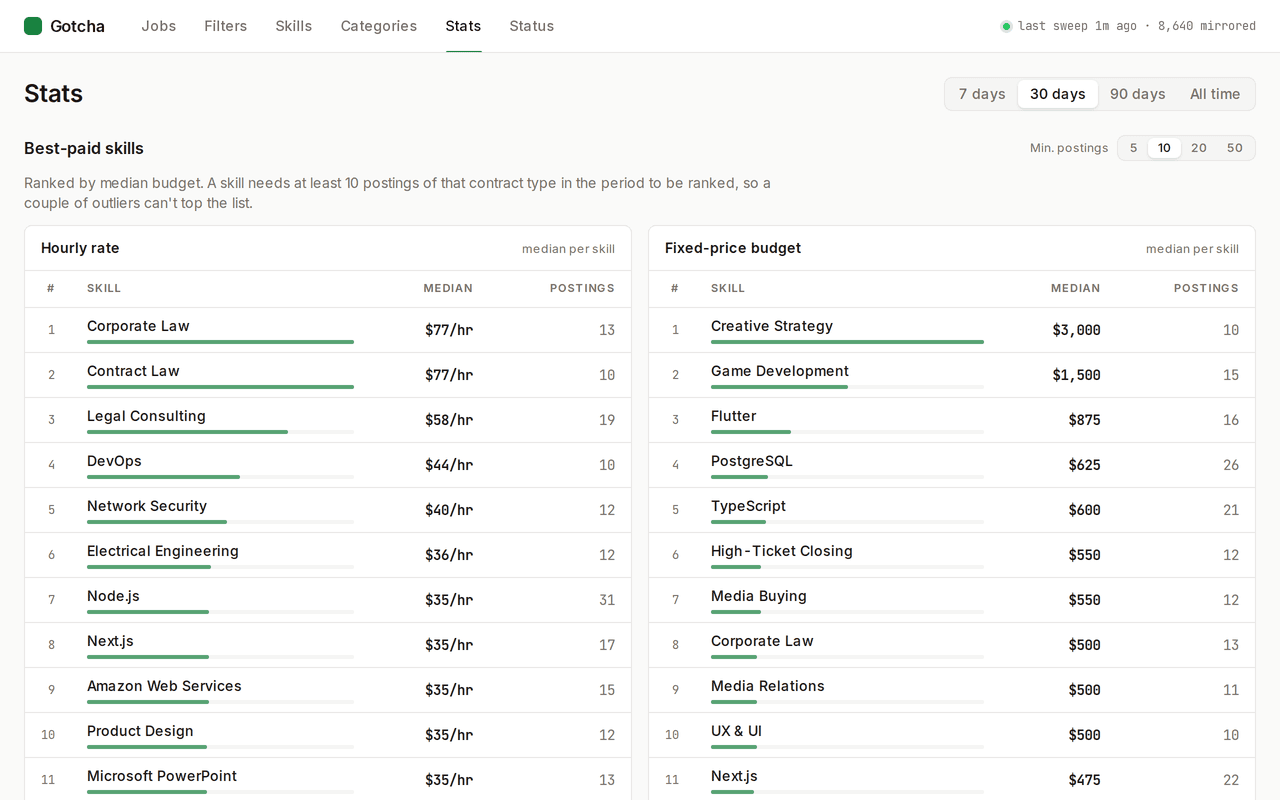Screen dimensions: 1280x800
Task: Open the Contract Law skill
Action: [x=133, y=371]
